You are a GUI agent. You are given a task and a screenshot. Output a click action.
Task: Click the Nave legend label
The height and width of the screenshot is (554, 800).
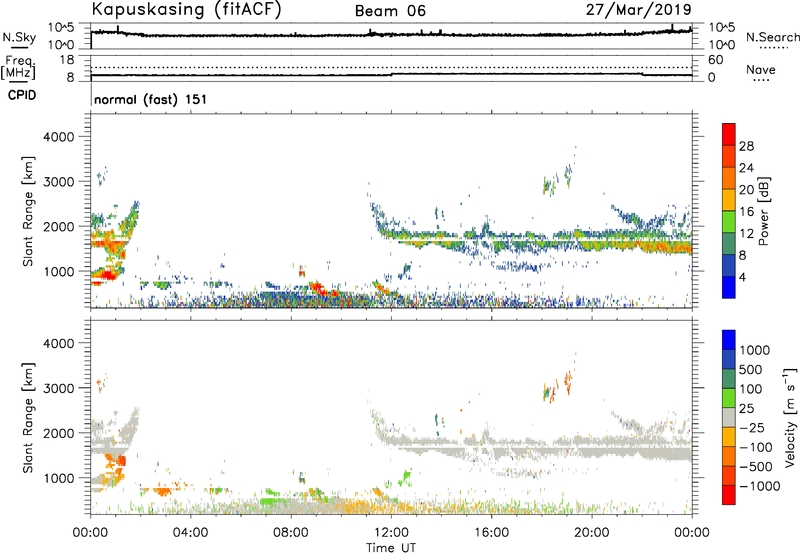pyautogui.click(x=761, y=70)
